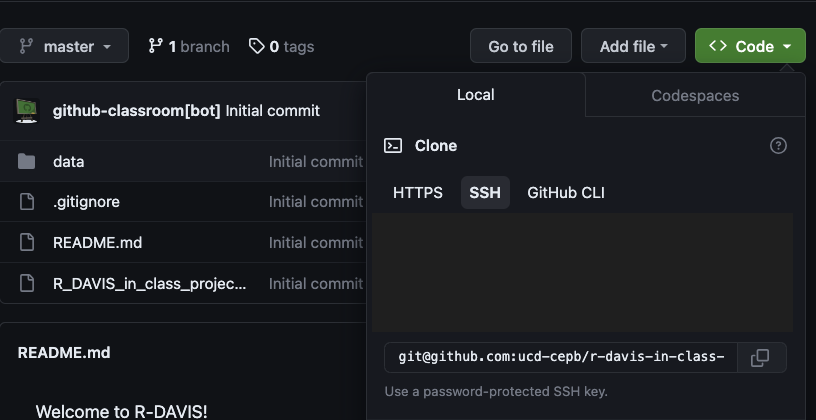The image size is (816, 420).
Task: Copy the SSH clone URL to clipboard
Action: click(x=760, y=358)
